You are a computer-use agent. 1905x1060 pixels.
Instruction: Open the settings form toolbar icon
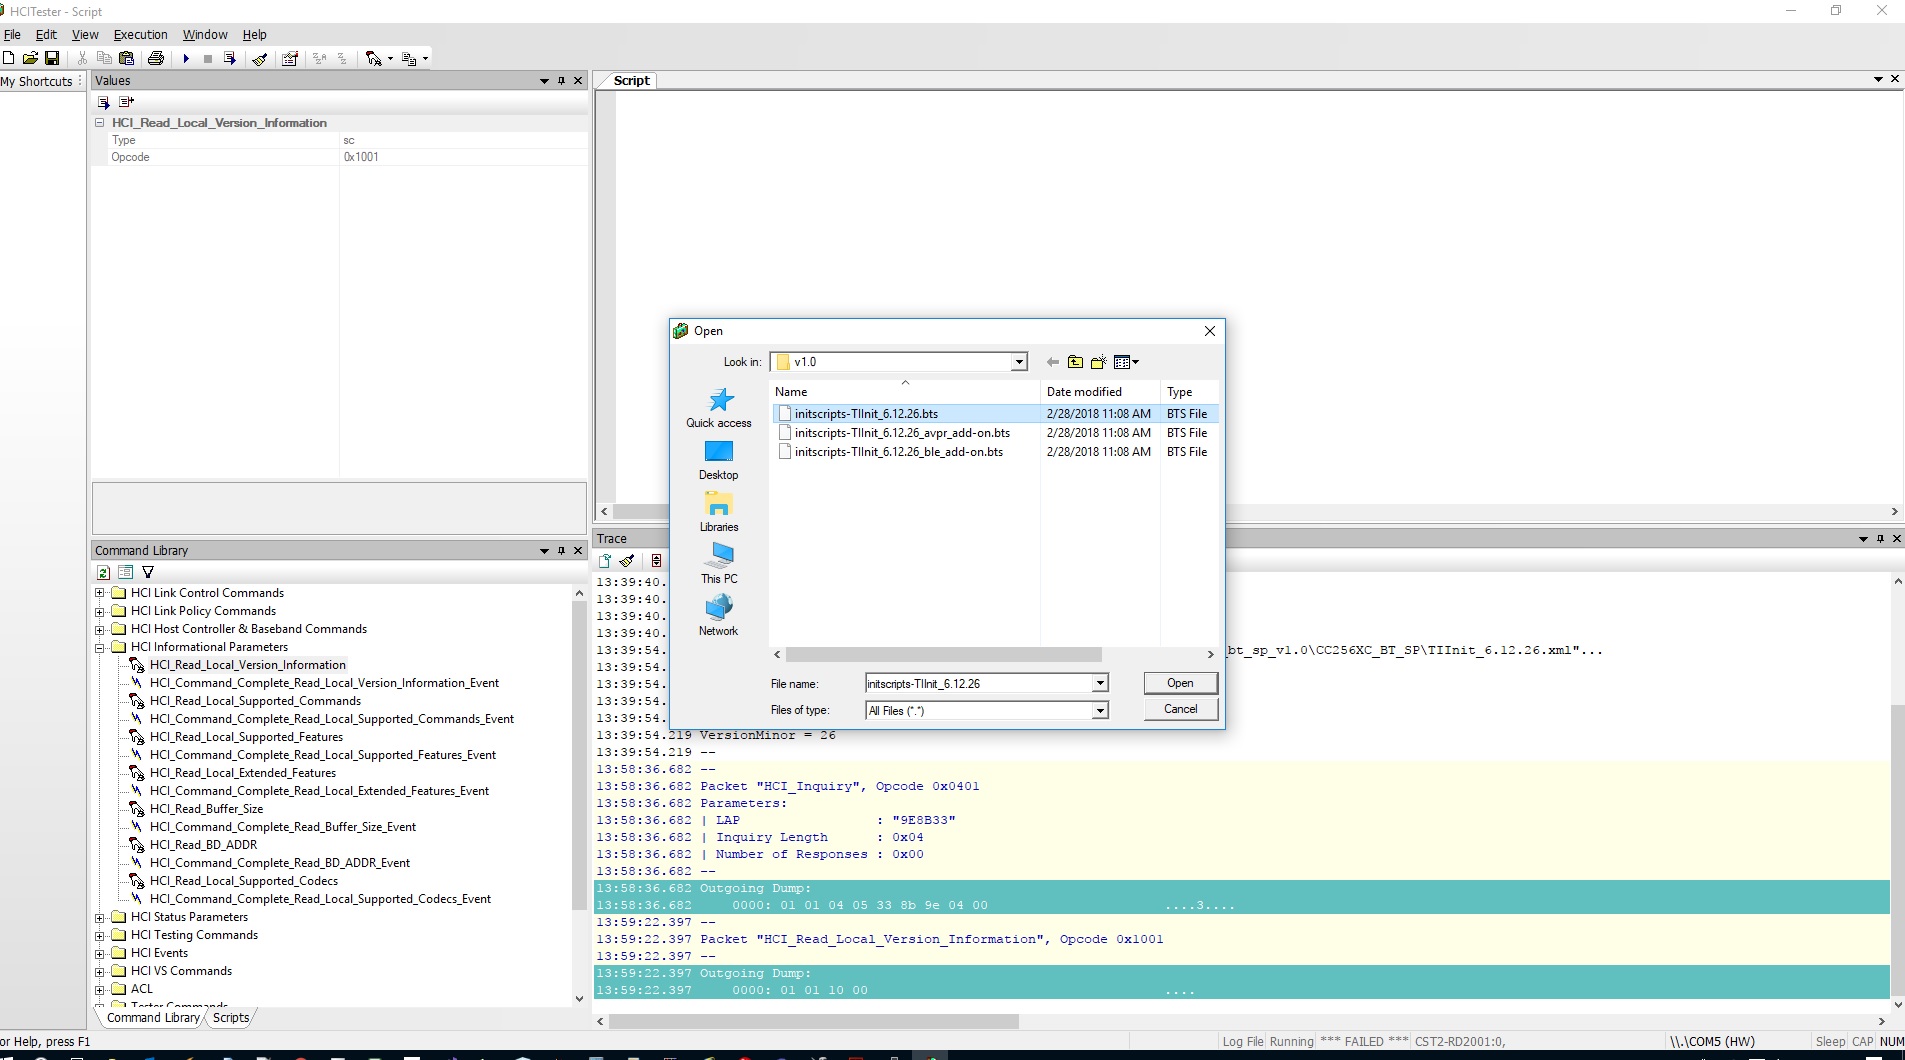coord(290,58)
